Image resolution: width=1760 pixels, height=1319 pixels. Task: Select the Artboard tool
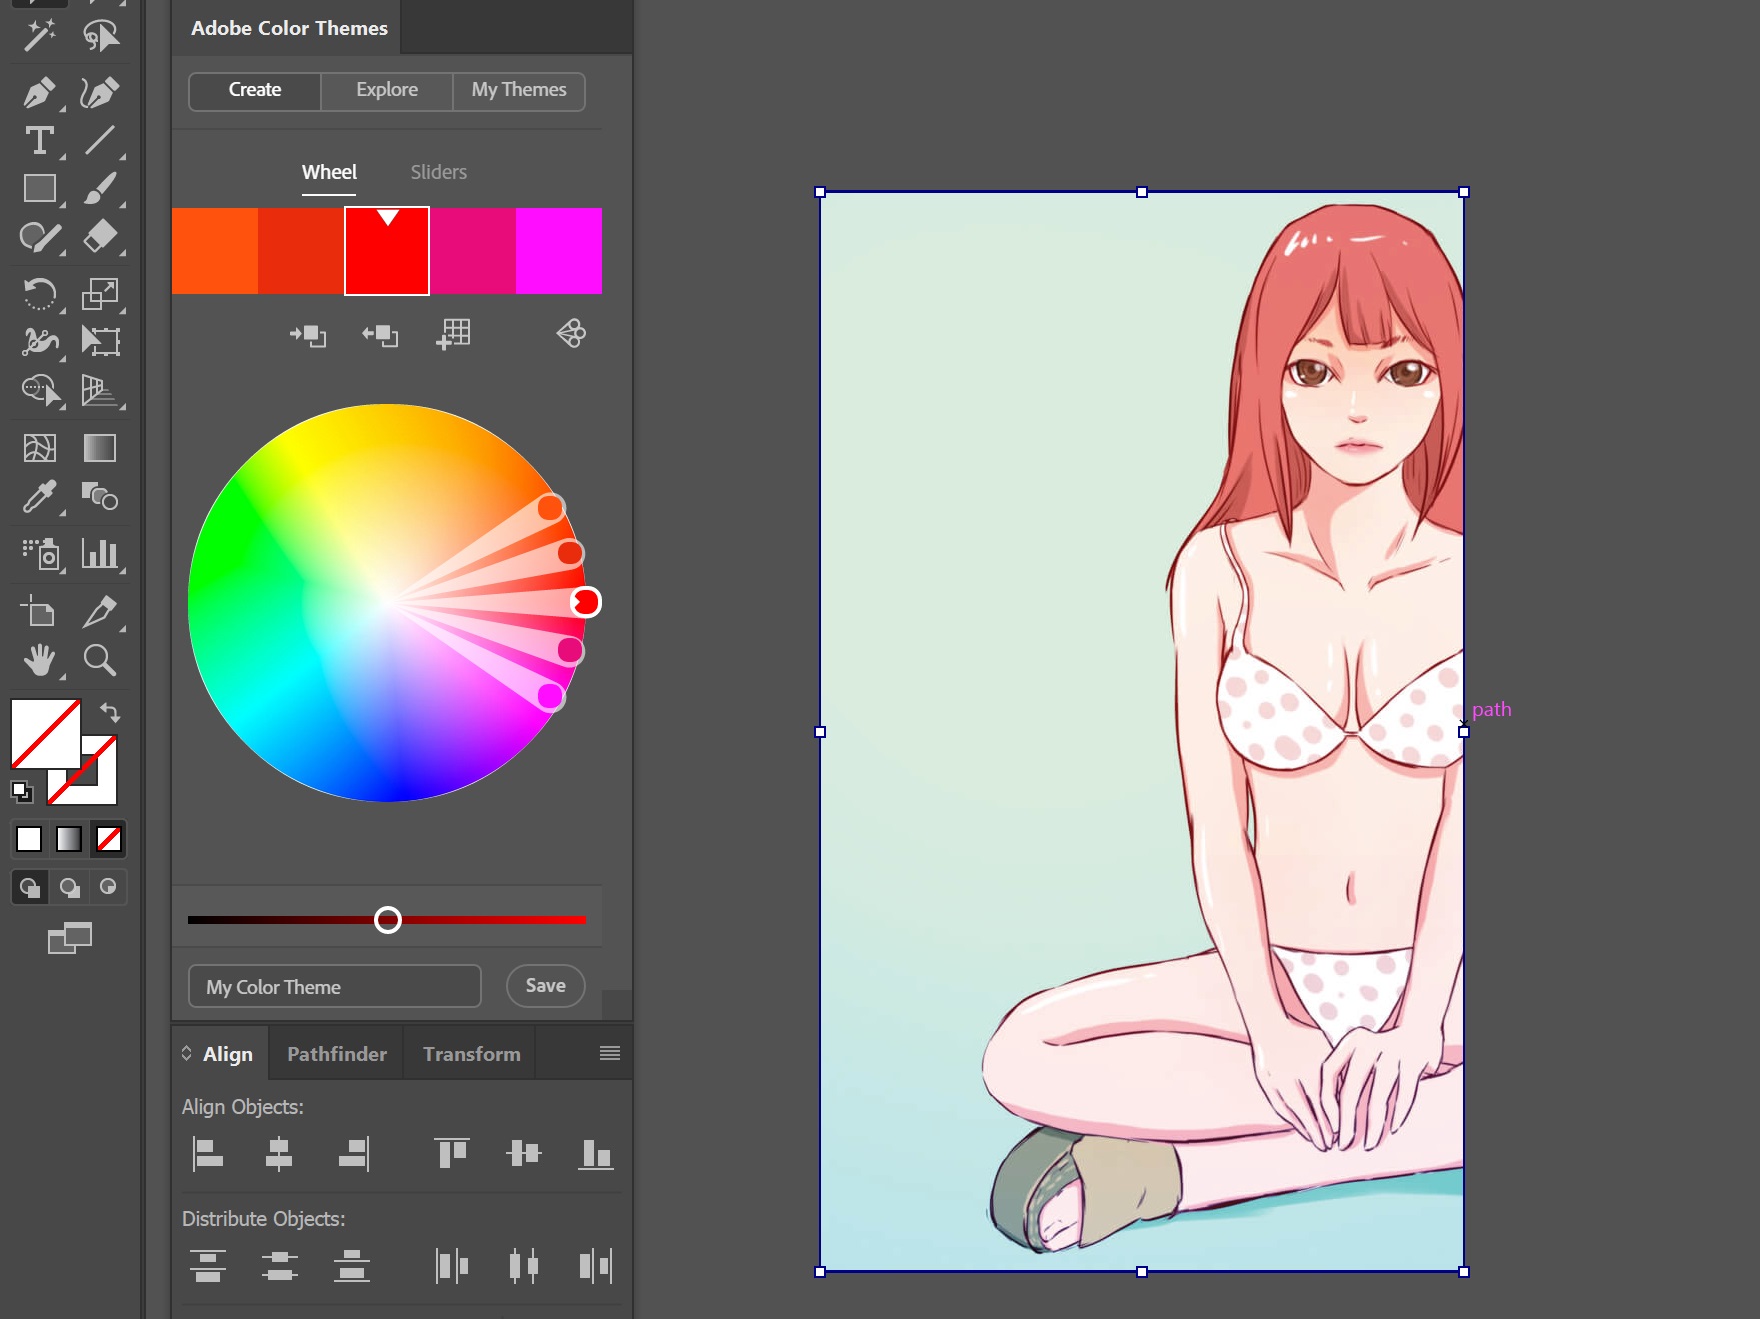(x=40, y=612)
